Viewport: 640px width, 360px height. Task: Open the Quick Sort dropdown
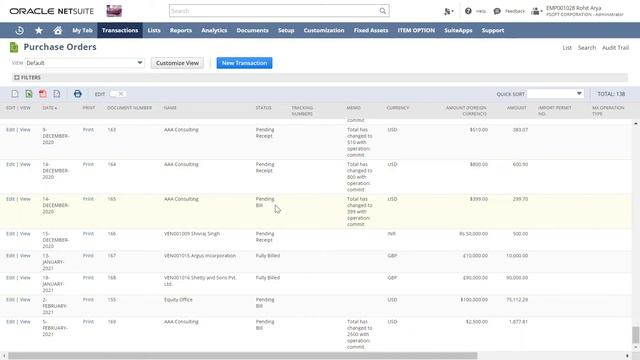pos(555,93)
